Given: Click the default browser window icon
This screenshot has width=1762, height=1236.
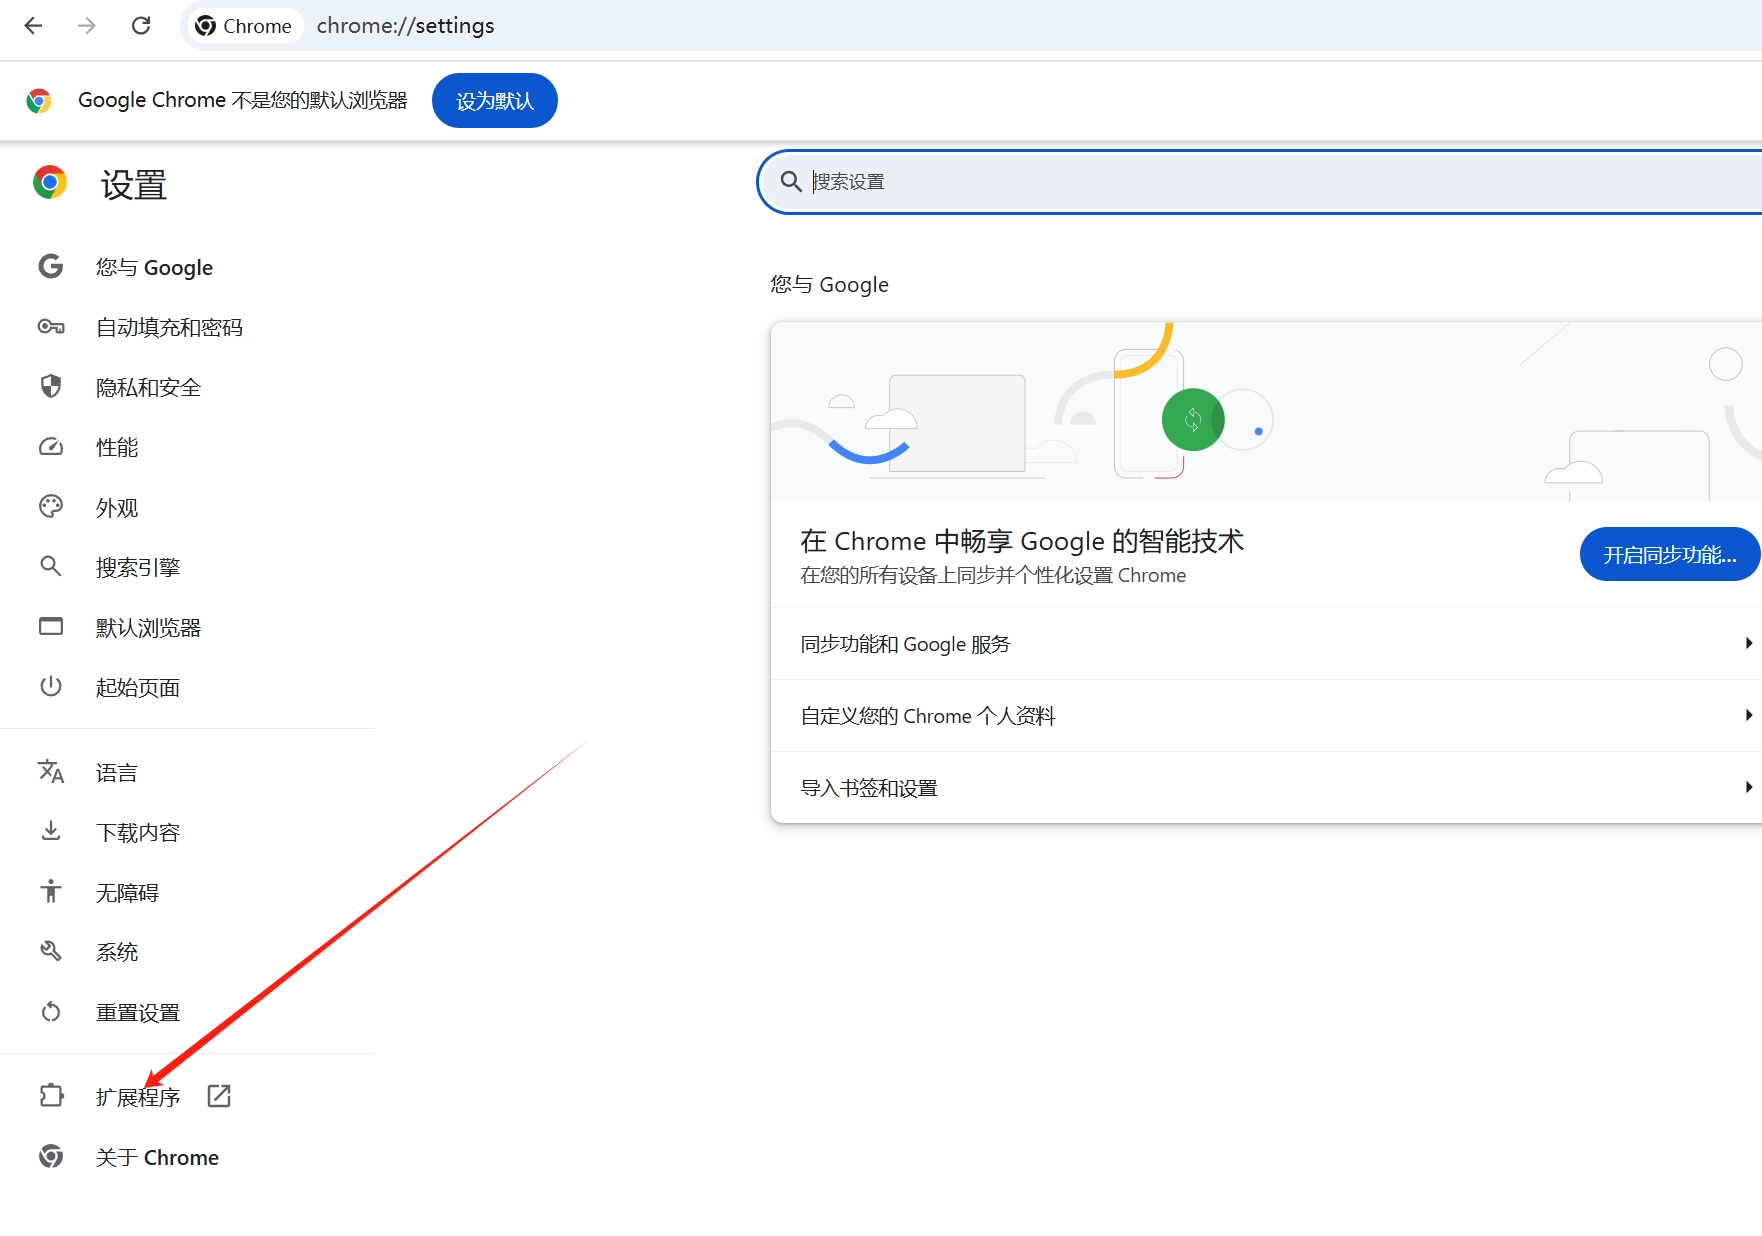Looking at the screenshot, I should tap(51, 627).
